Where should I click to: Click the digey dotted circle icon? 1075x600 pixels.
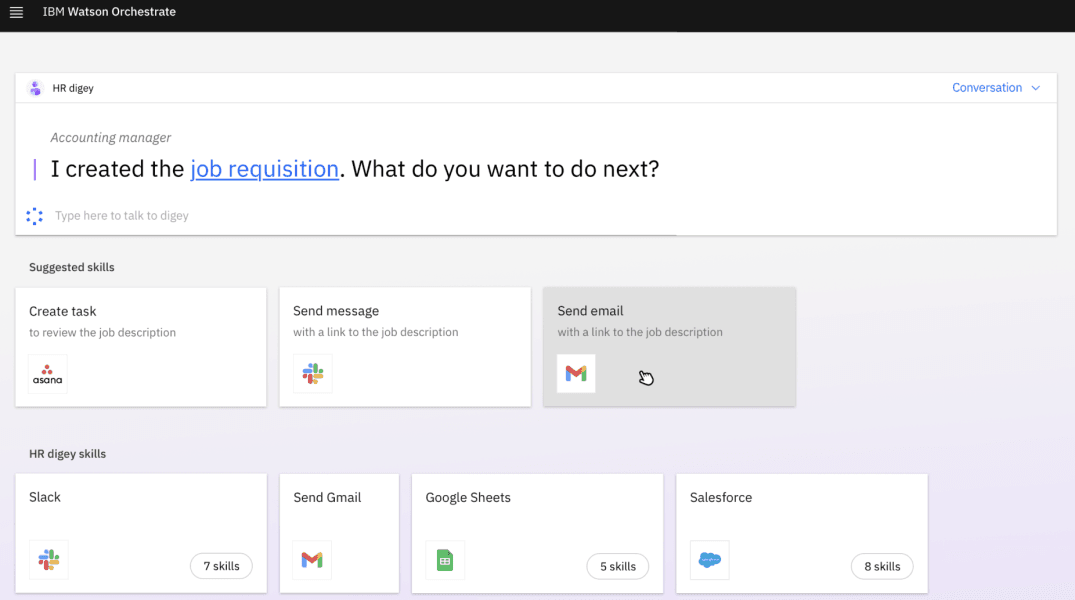point(35,216)
